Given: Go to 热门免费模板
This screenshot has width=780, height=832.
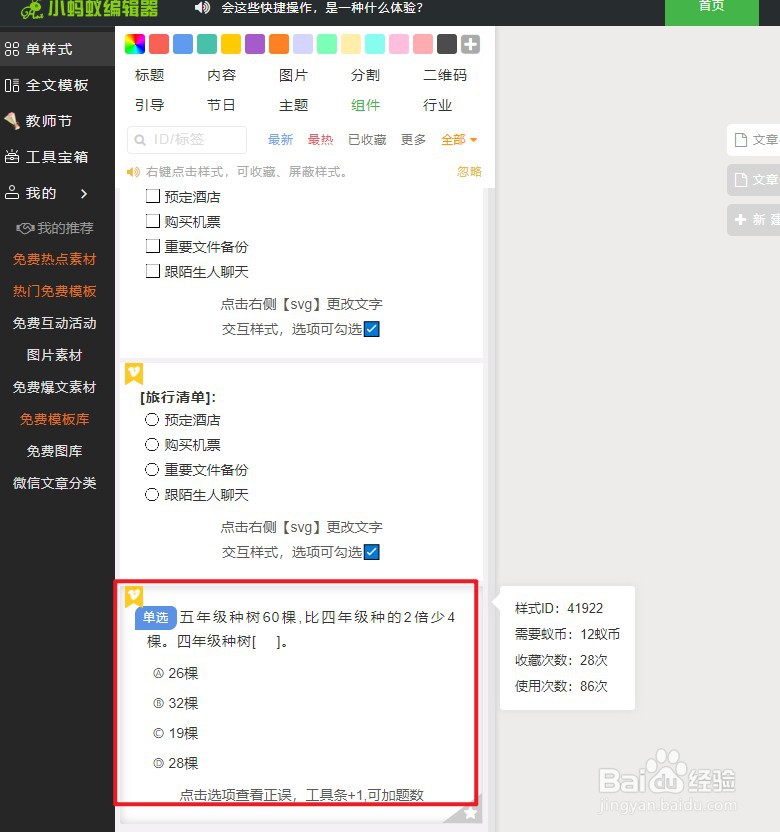Looking at the screenshot, I should pyautogui.click(x=55, y=291).
